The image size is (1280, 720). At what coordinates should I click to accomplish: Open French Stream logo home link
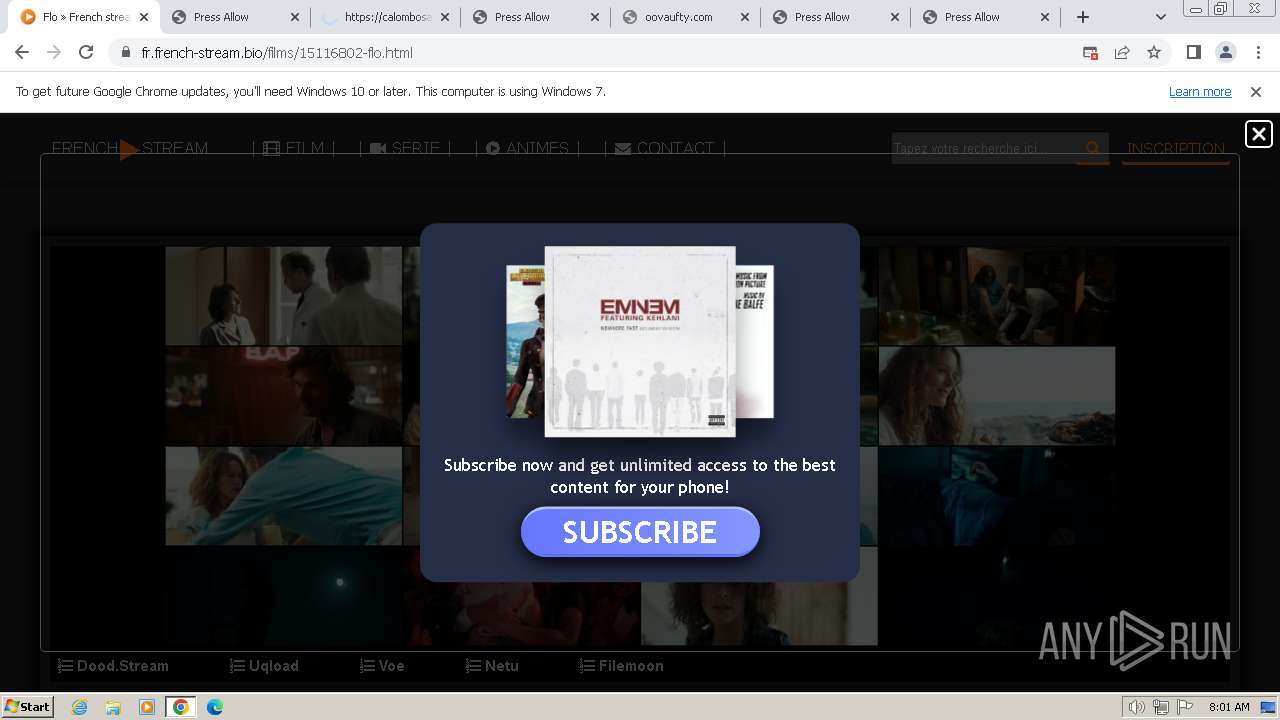click(130, 149)
